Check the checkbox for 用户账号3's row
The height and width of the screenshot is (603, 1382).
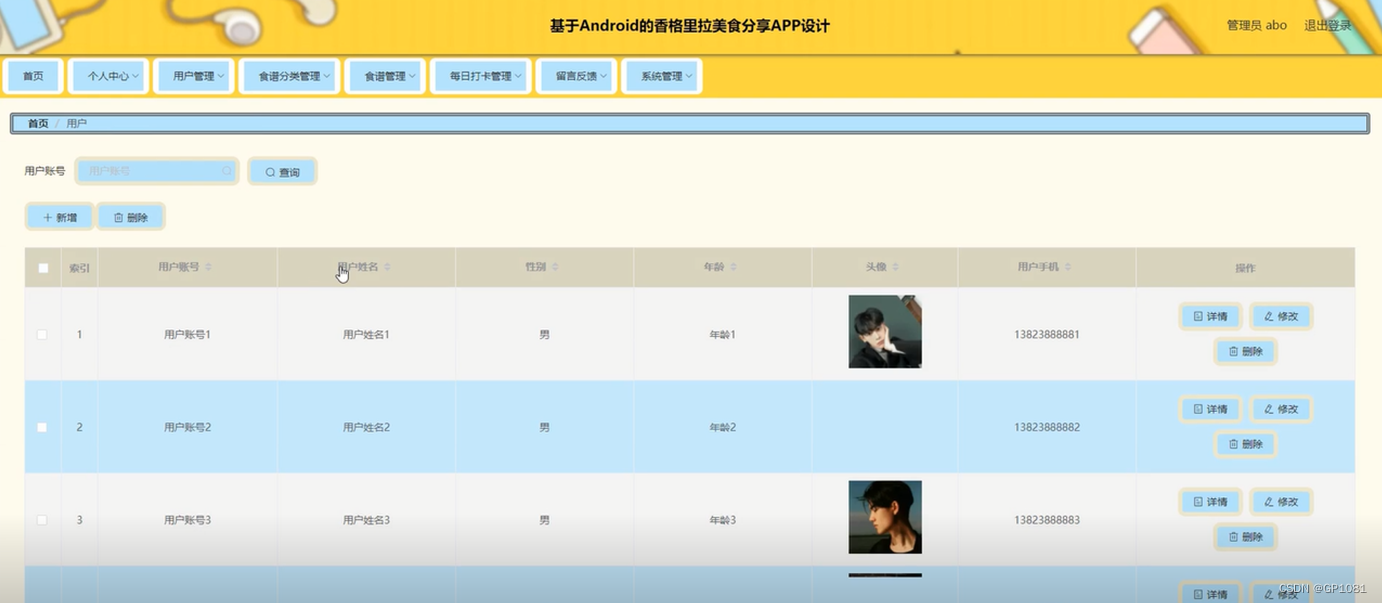point(42,519)
